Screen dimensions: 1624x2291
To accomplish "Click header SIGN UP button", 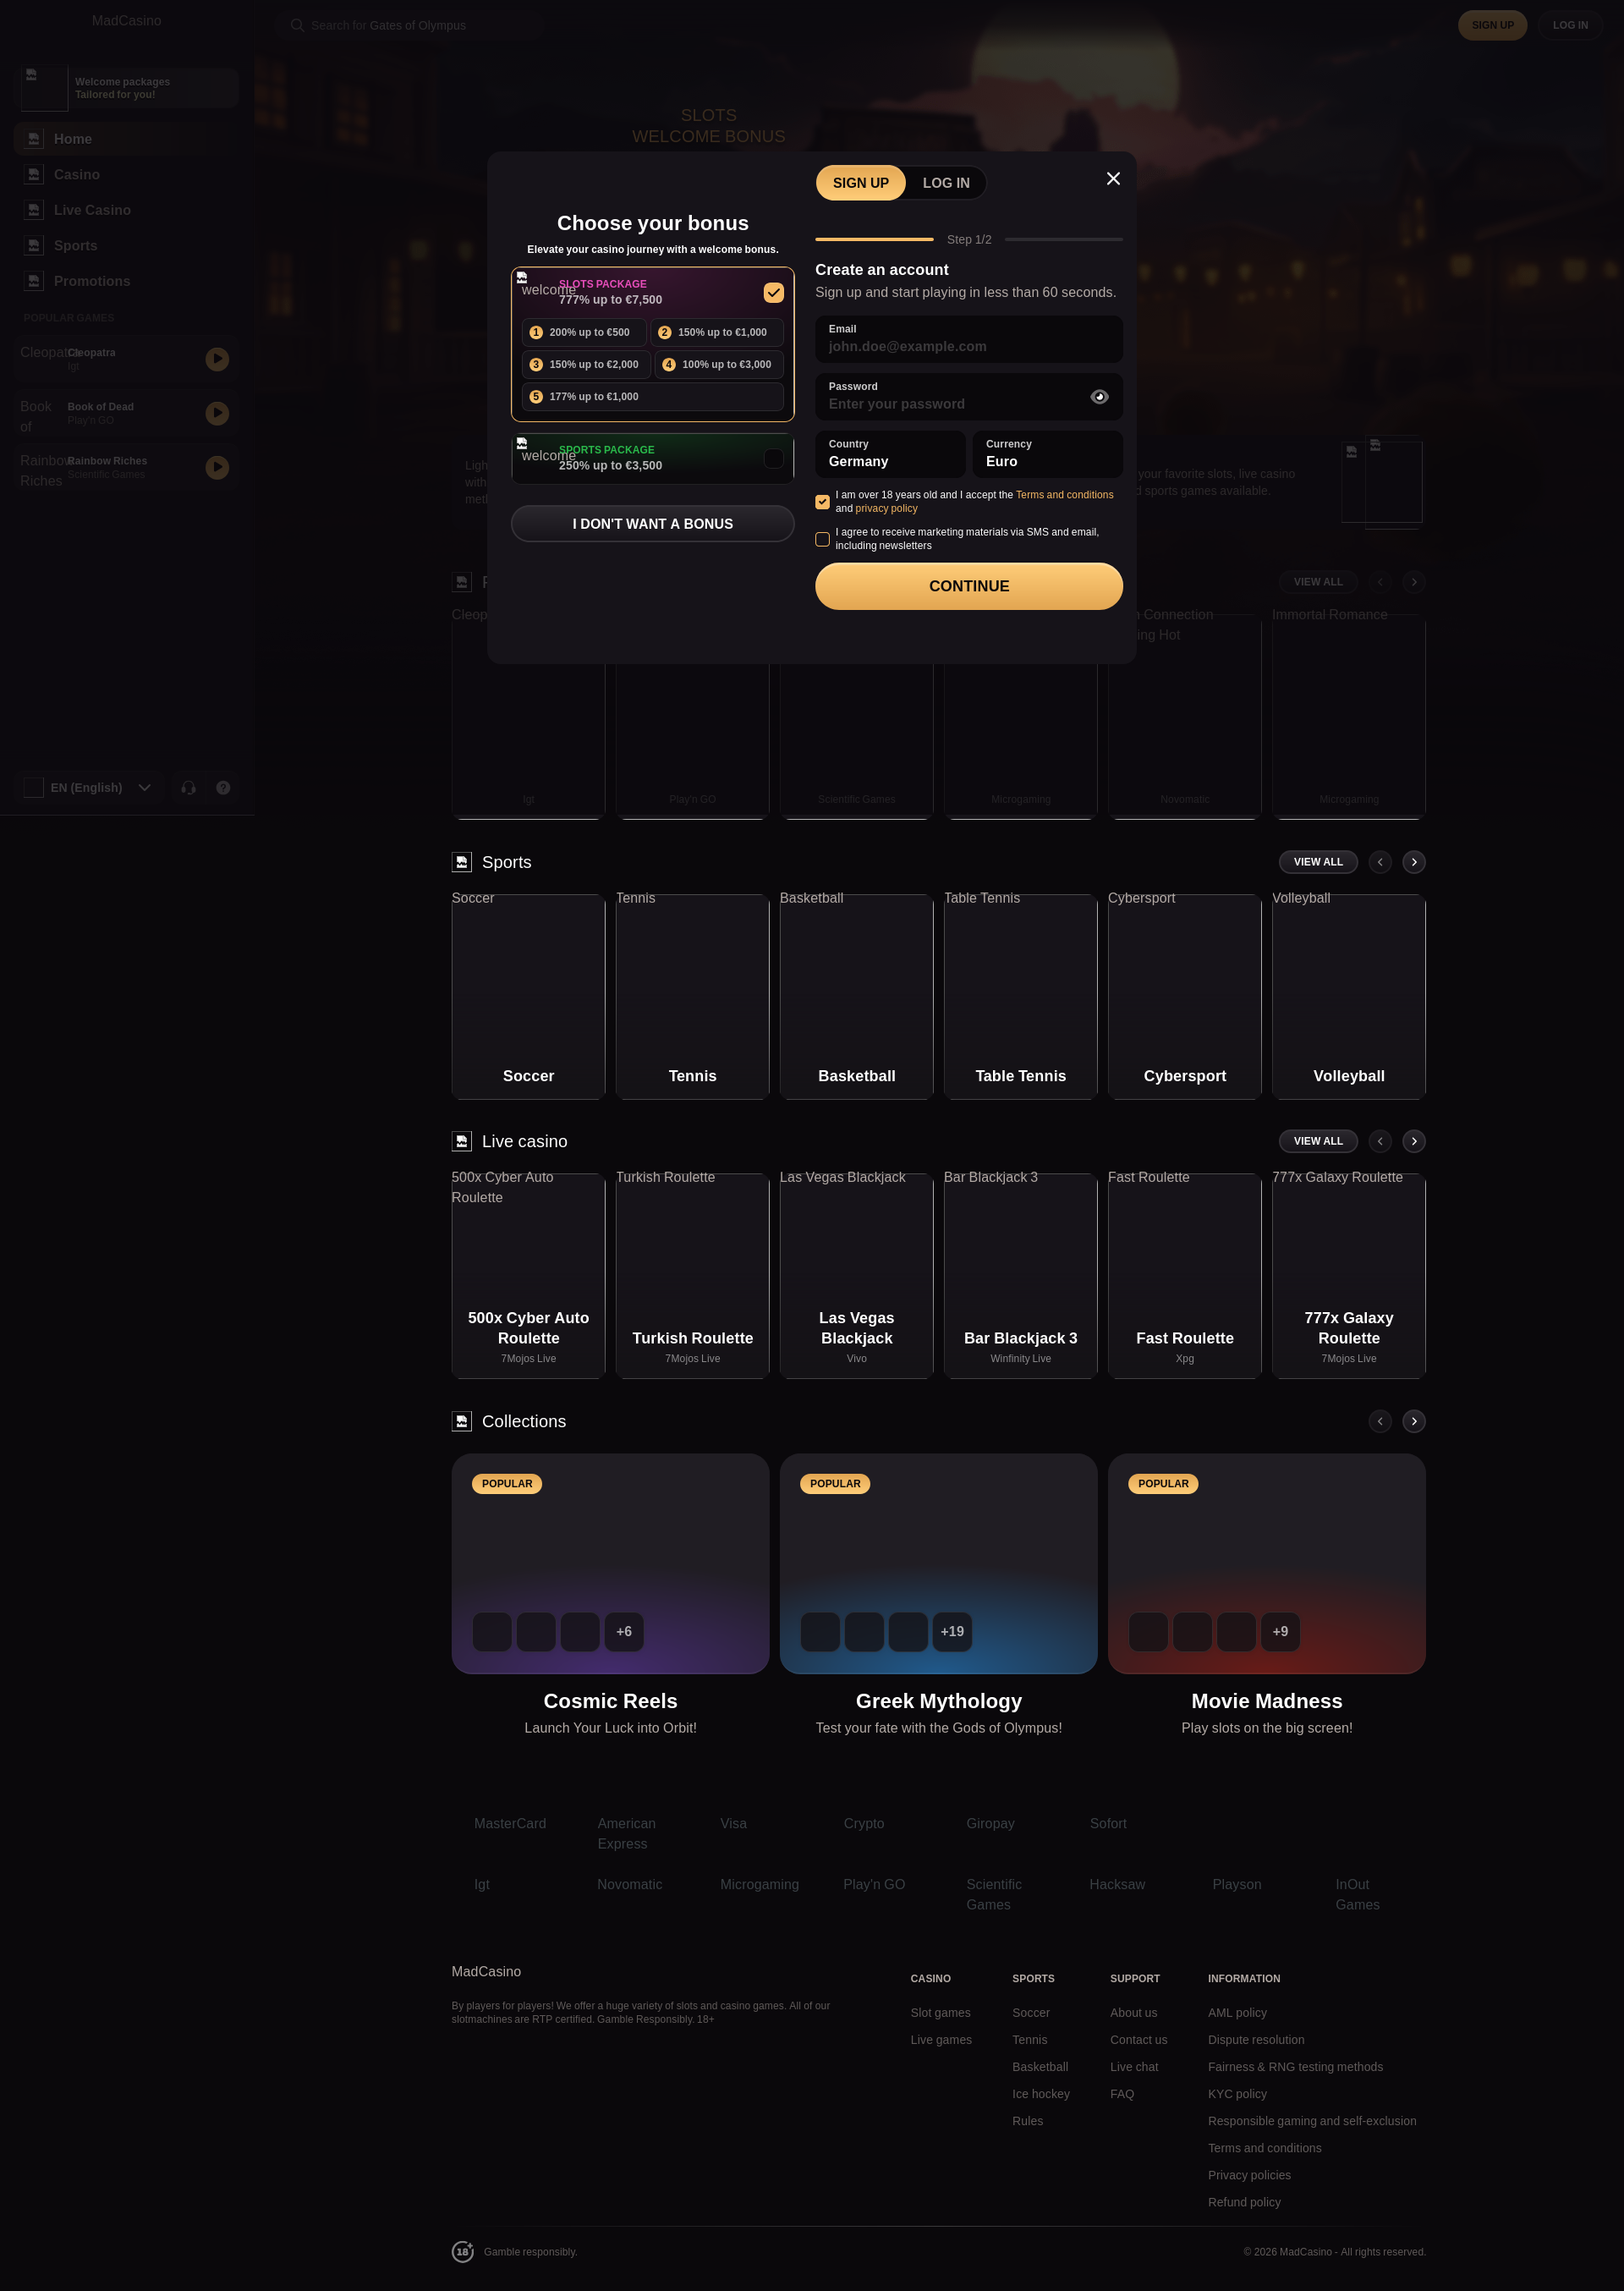I will click(x=1492, y=25).
